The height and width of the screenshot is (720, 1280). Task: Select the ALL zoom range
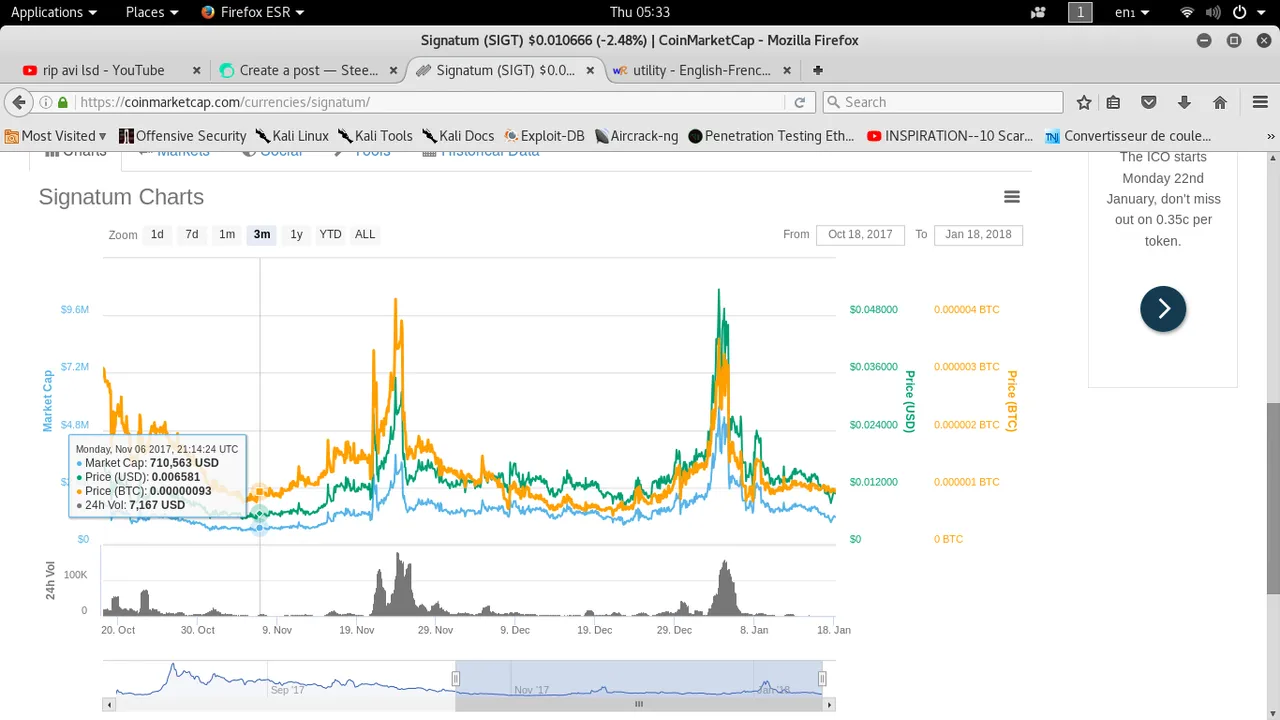365,234
